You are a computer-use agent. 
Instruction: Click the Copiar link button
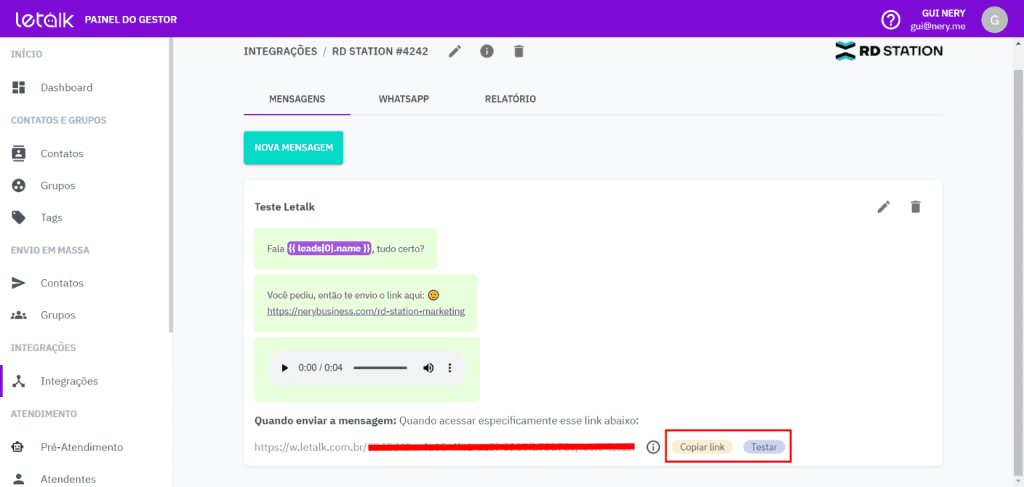[702, 447]
